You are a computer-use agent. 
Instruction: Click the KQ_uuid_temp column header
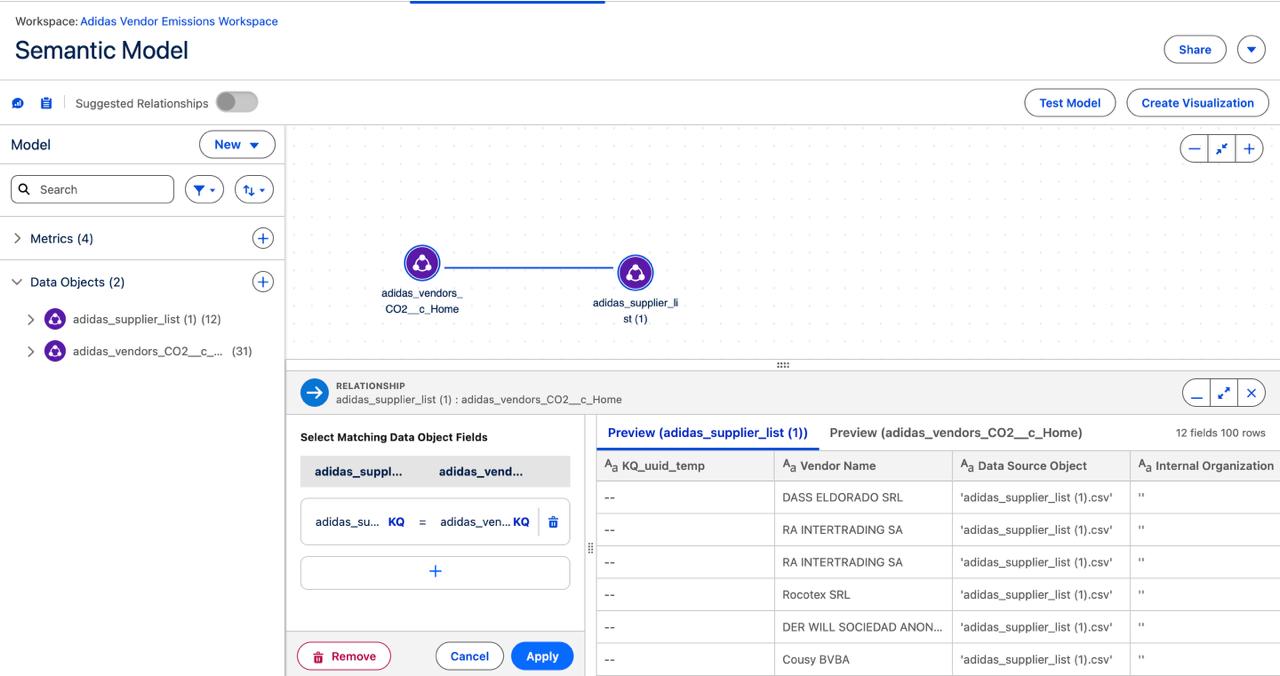click(x=685, y=466)
